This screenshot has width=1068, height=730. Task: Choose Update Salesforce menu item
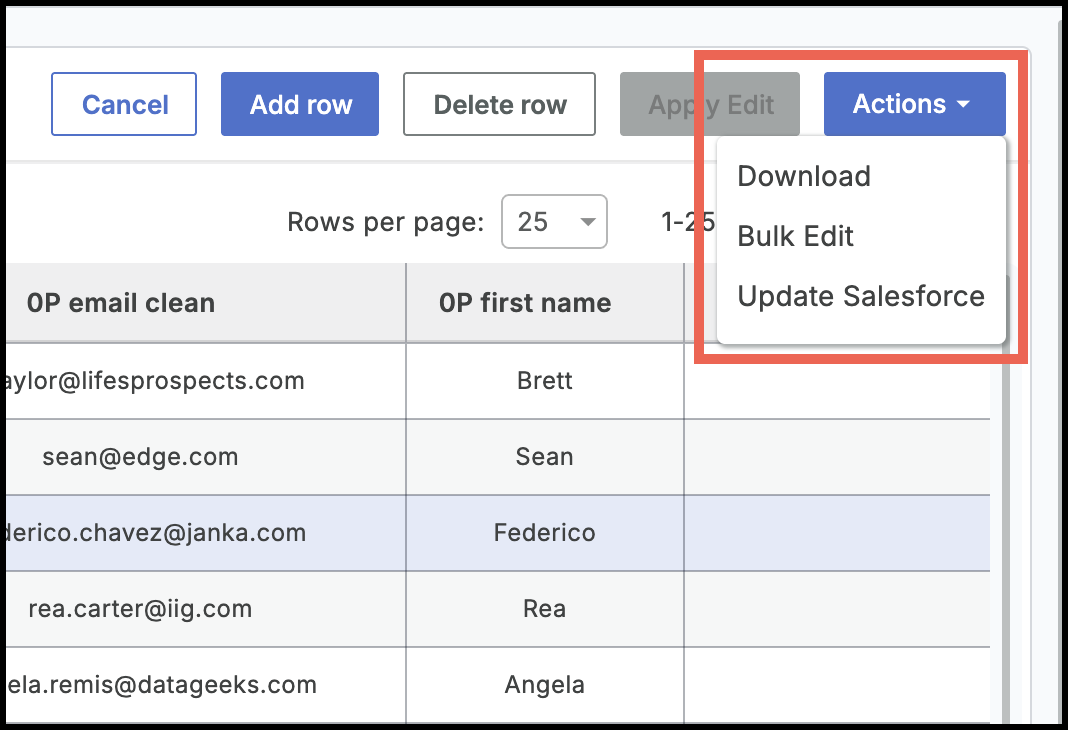[x=860, y=296]
